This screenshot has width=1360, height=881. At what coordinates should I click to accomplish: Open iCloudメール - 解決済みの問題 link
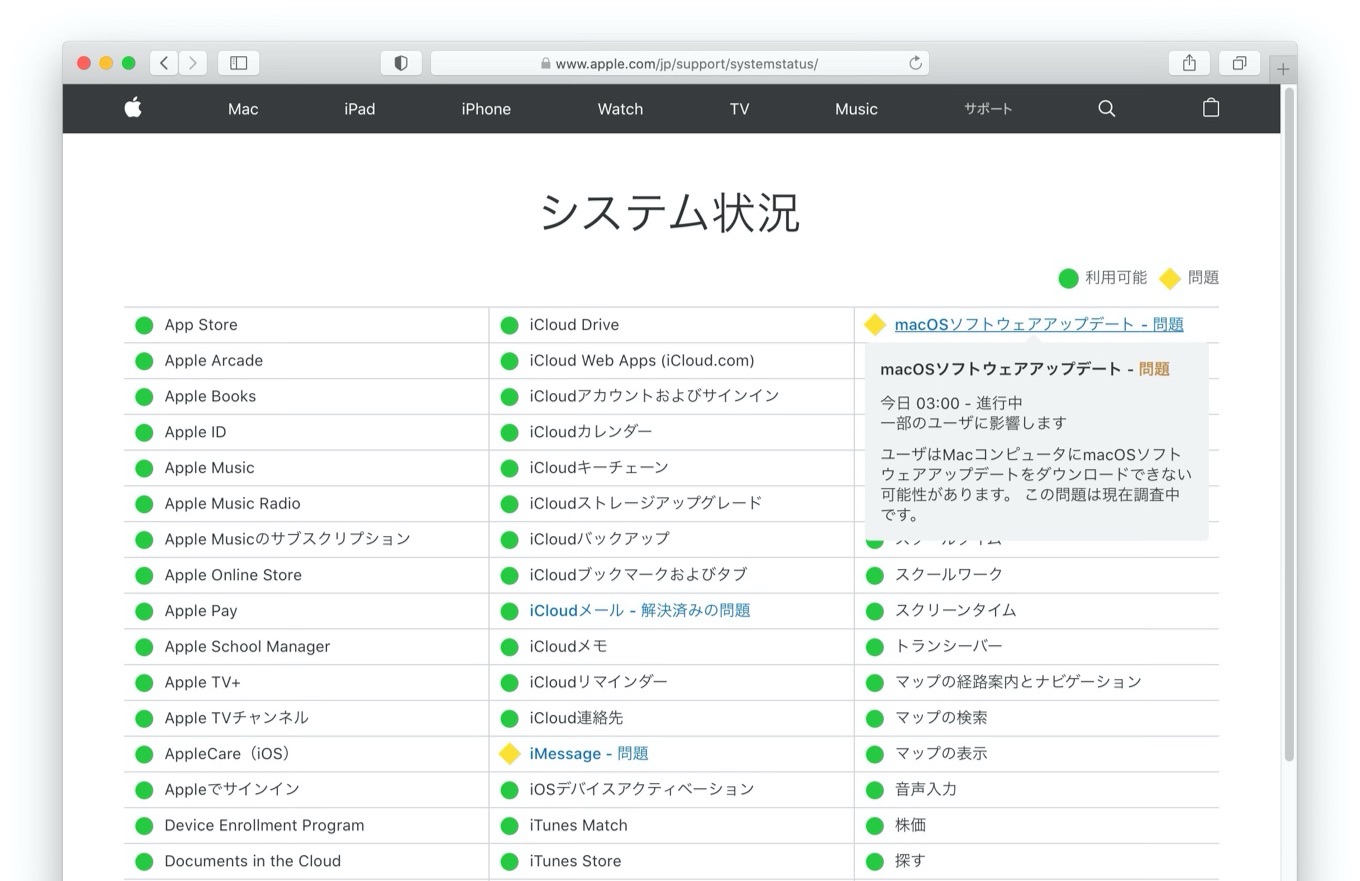(x=640, y=610)
